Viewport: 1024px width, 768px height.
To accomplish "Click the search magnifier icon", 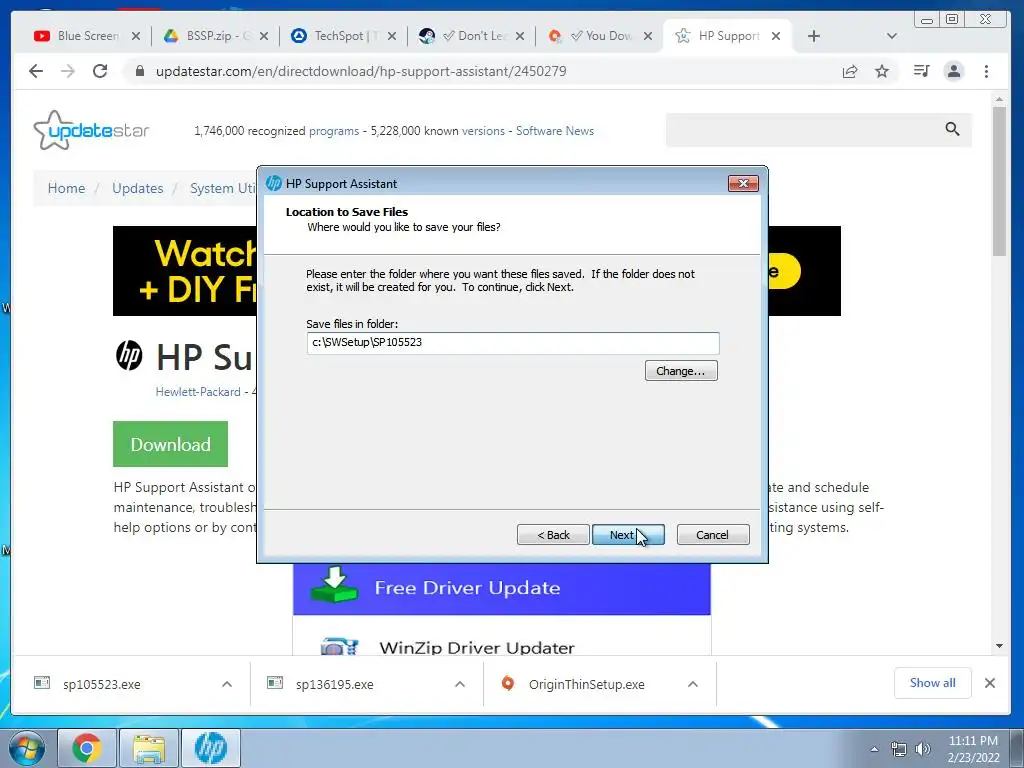I will [953, 129].
